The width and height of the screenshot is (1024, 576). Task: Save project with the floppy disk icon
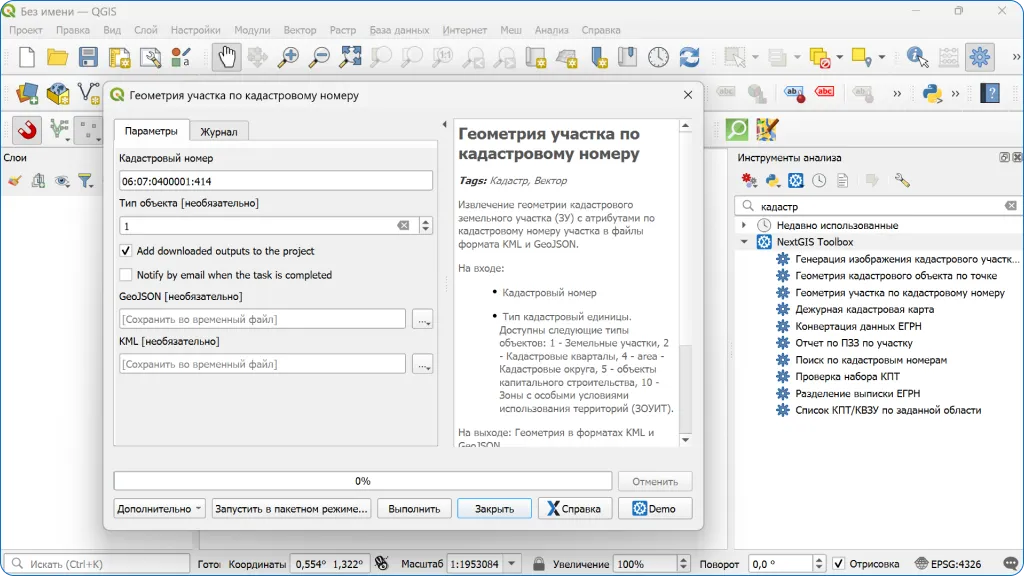(88, 57)
